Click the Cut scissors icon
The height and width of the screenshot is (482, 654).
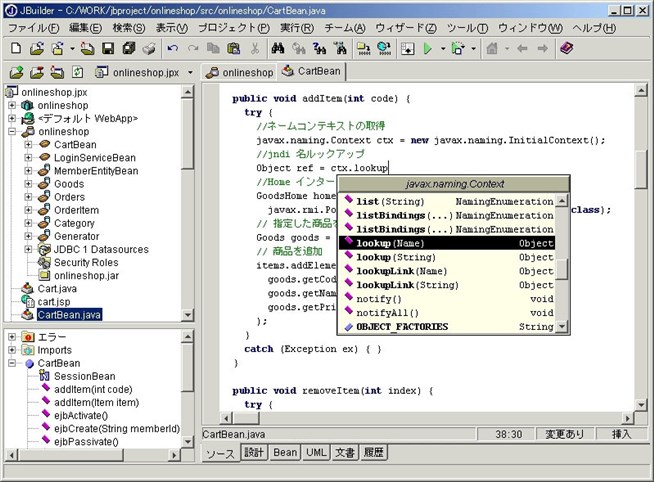254,48
